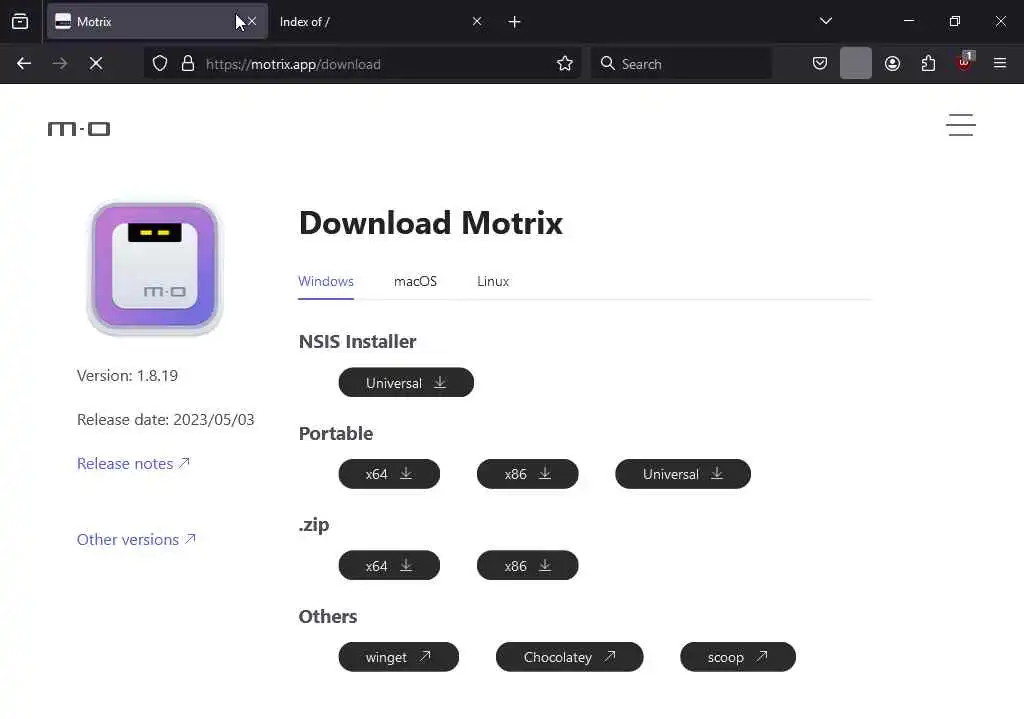Open Firefox View recent browsing icon
This screenshot has width=1024, height=719.
20,22
